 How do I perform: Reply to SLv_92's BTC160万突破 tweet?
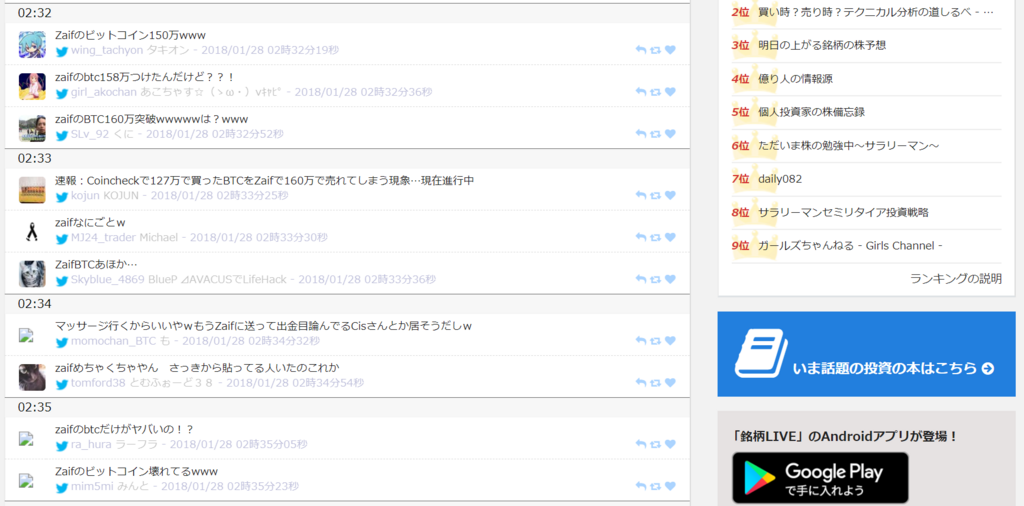pos(641,134)
